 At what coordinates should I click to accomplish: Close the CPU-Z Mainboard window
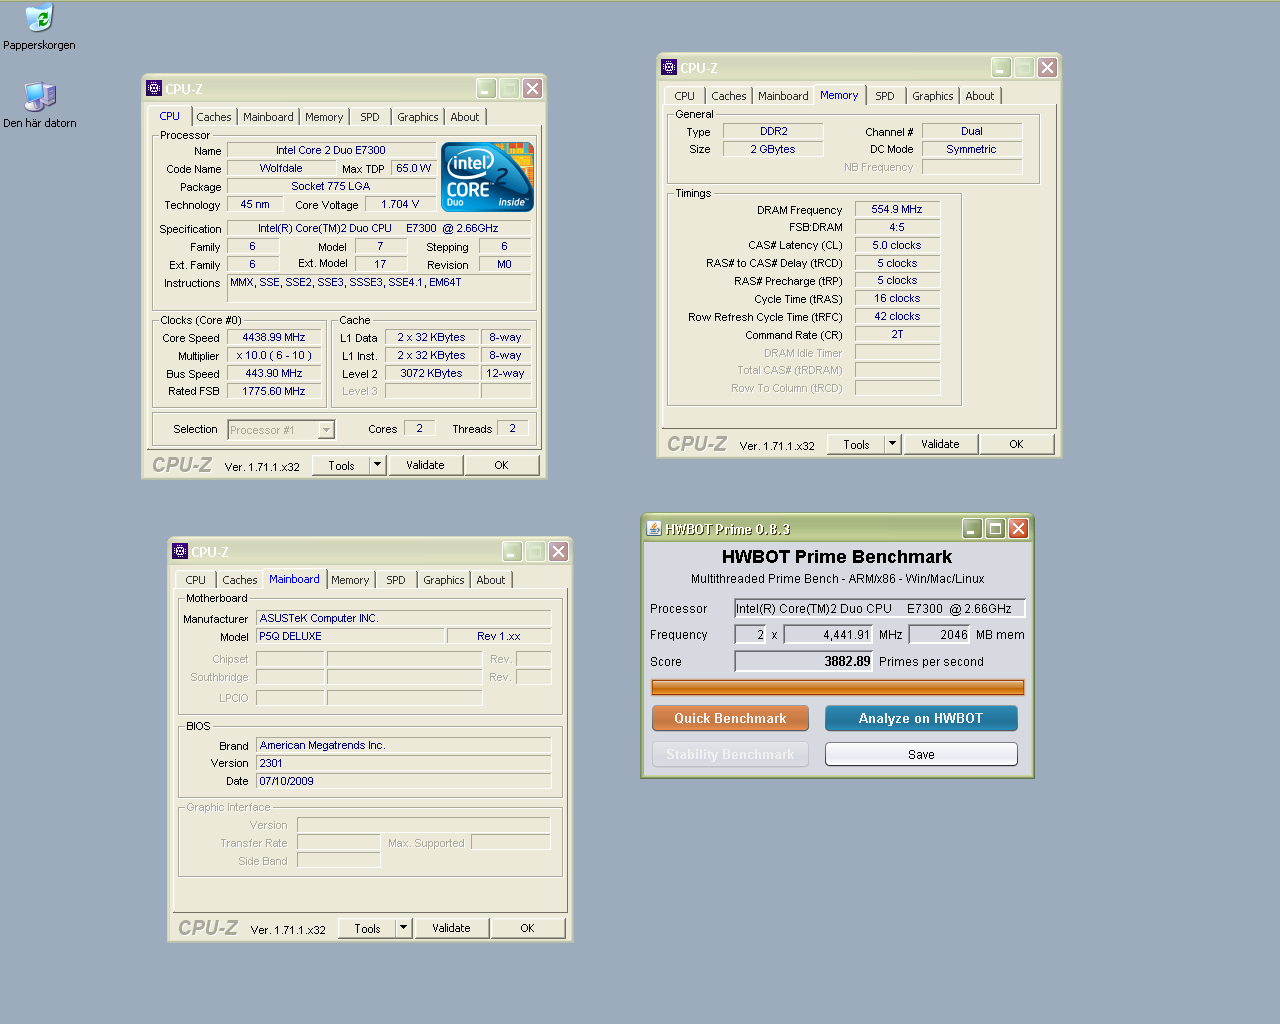pyautogui.click(x=558, y=551)
